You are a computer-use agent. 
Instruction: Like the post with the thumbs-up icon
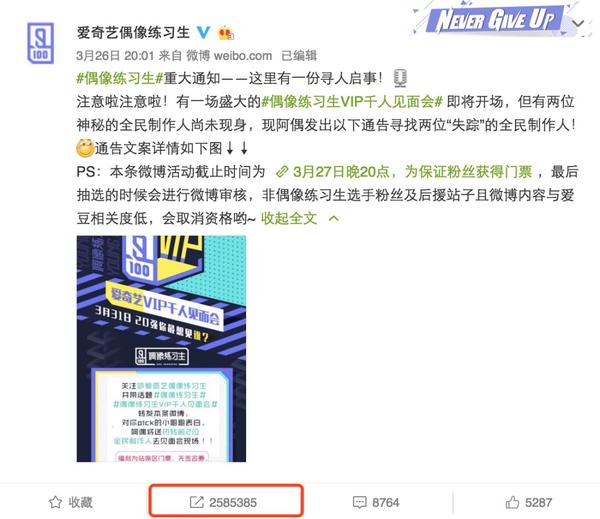click(x=512, y=502)
